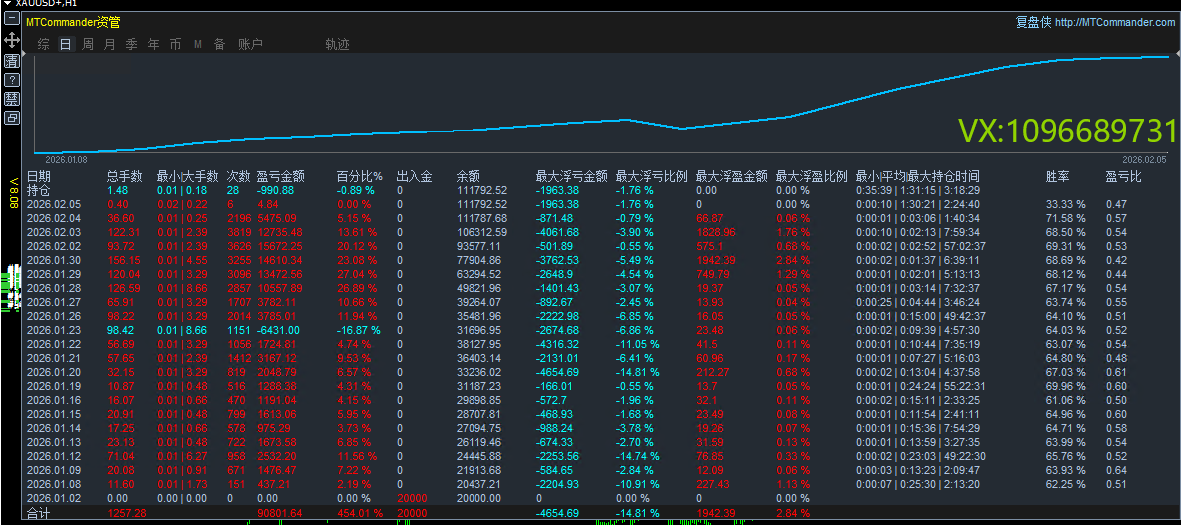Image resolution: width=1181 pixels, height=525 pixels.
Task: Select the M tab
Action: click(x=197, y=44)
